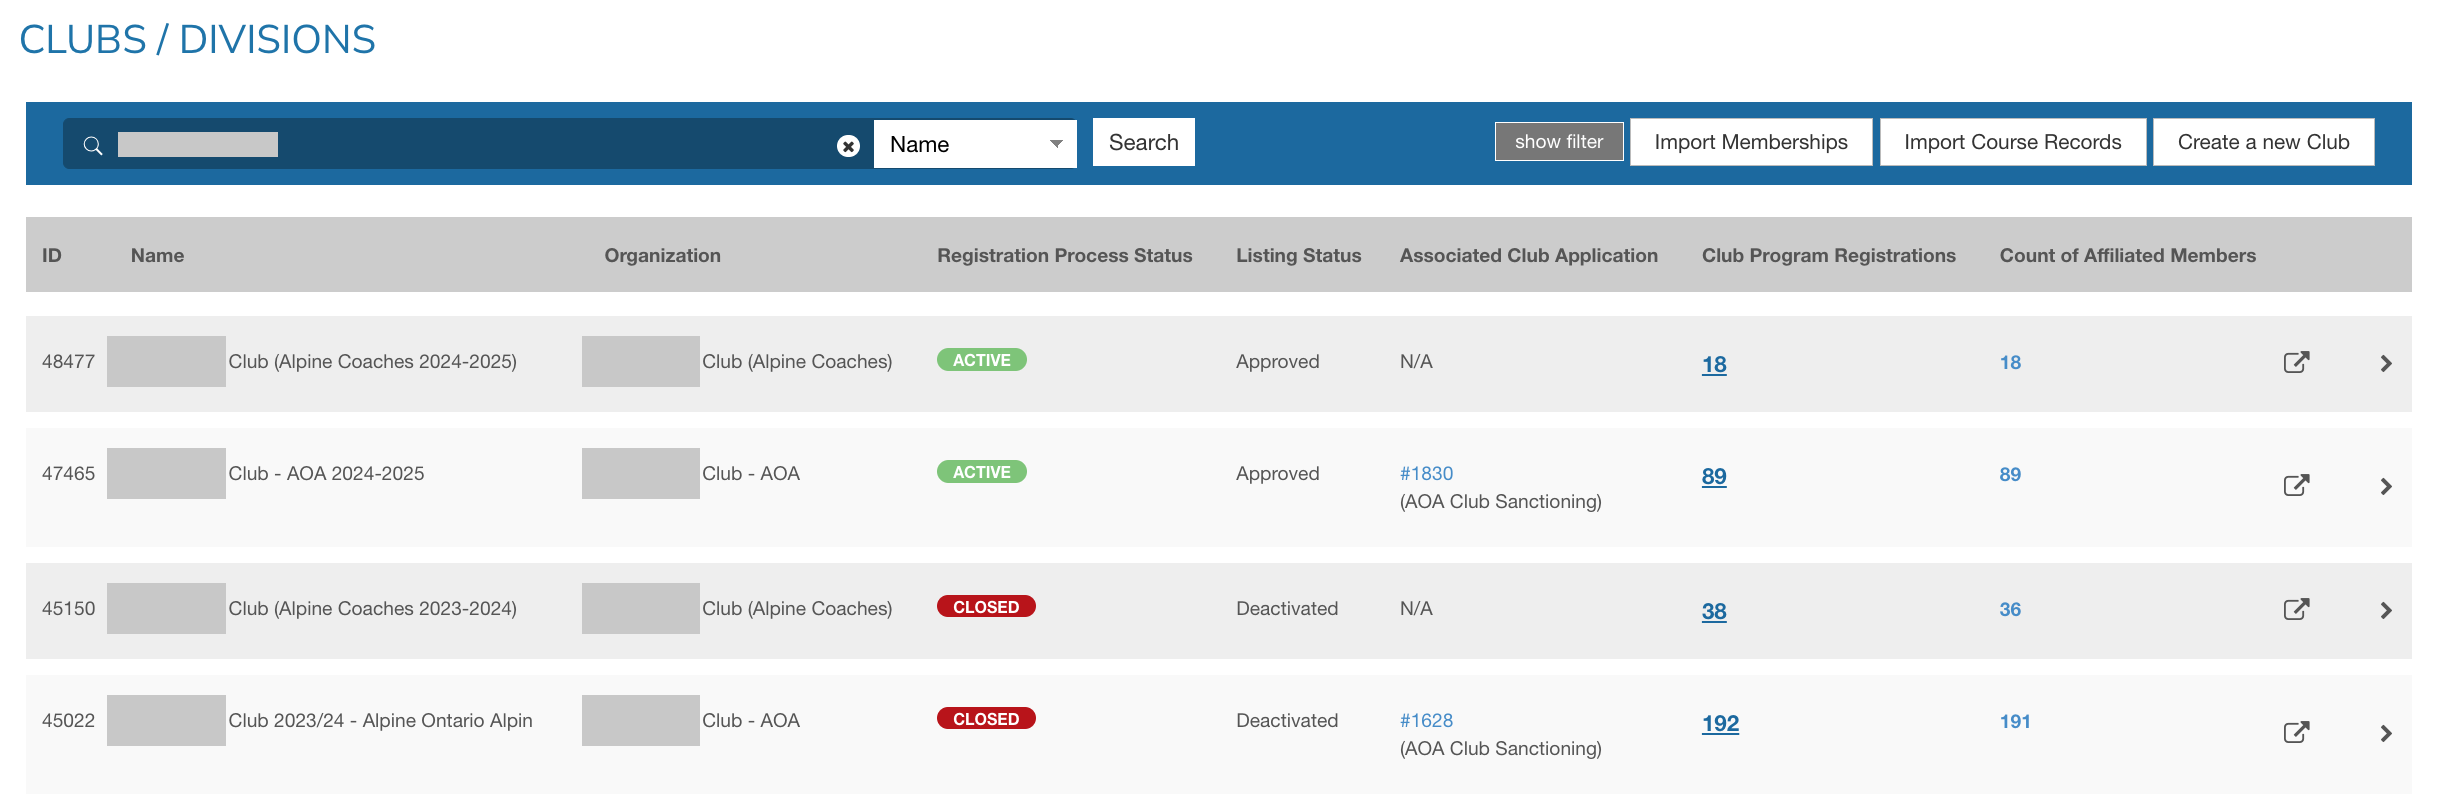Open 38 club program registrations link

coord(1714,611)
